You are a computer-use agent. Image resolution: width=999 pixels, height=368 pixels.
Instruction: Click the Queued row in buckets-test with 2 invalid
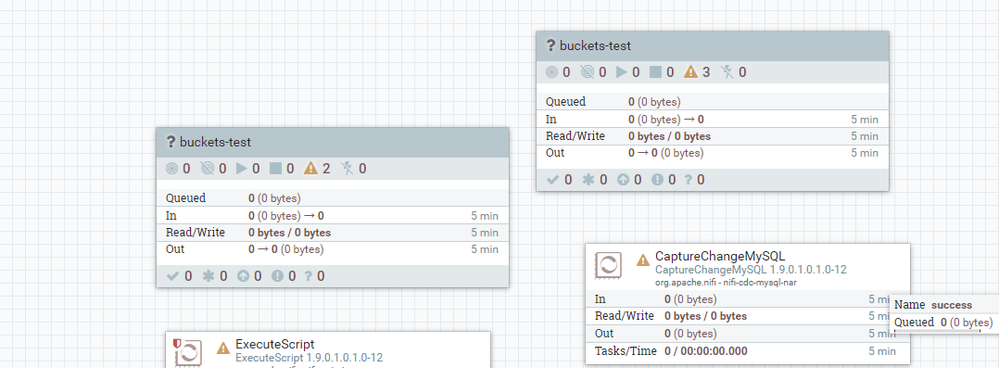[333, 198]
